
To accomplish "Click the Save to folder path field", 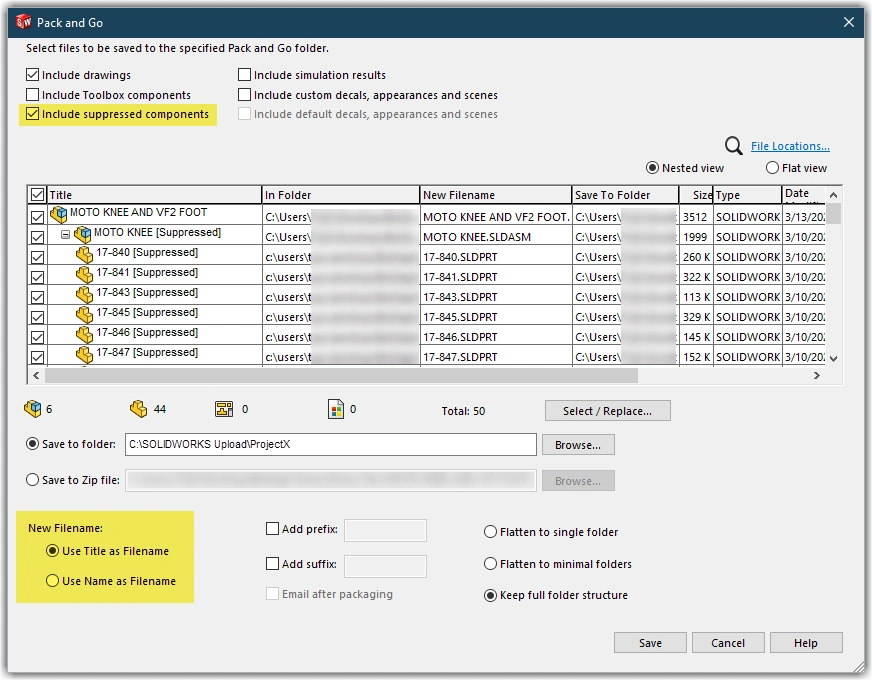I will pyautogui.click(x=330, y=444).
